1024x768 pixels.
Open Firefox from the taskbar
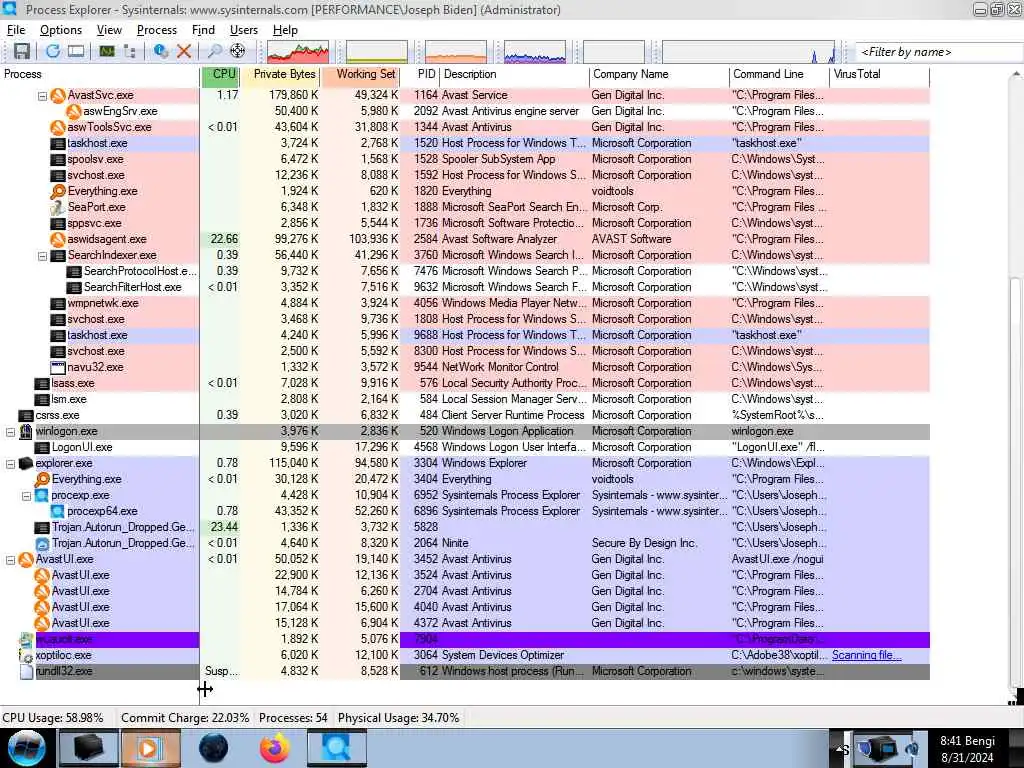click(275, 748)
